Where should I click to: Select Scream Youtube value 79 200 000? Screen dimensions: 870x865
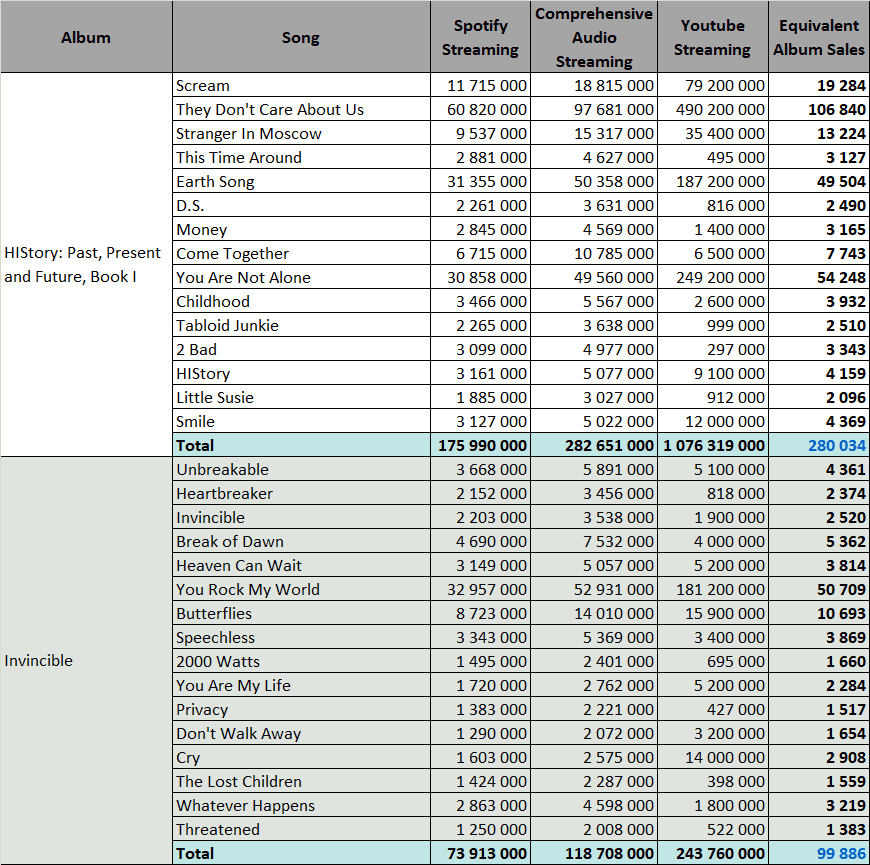(713, 85)
